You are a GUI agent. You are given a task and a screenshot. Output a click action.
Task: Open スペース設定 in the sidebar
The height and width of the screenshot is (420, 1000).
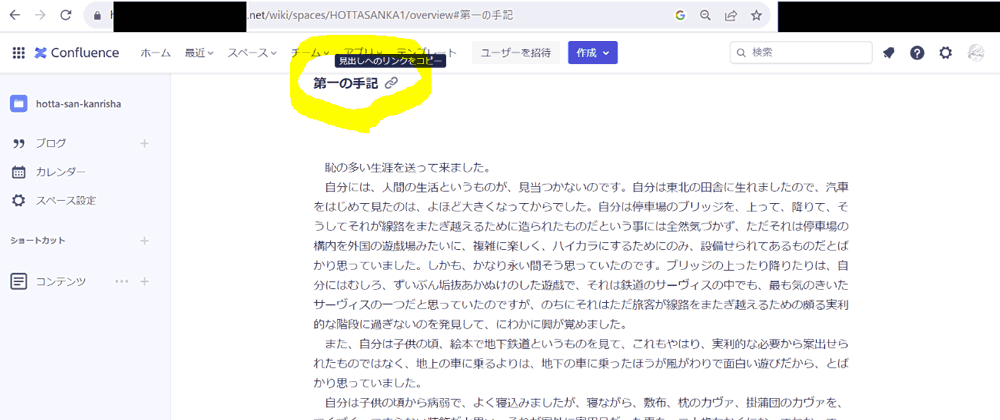click(66, 200)
